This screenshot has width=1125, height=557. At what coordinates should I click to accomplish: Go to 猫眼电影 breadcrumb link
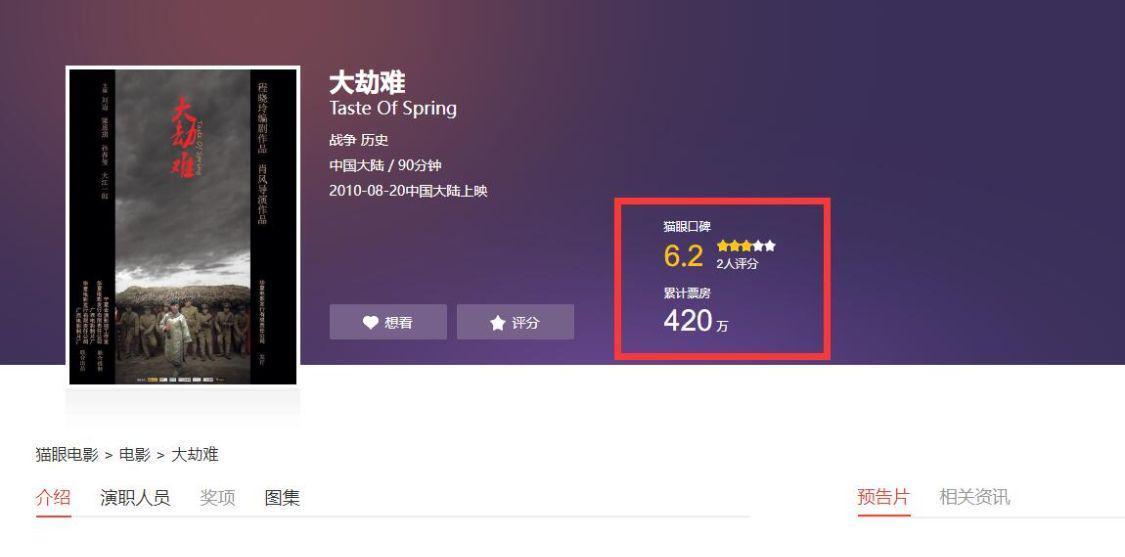point(67,454)
